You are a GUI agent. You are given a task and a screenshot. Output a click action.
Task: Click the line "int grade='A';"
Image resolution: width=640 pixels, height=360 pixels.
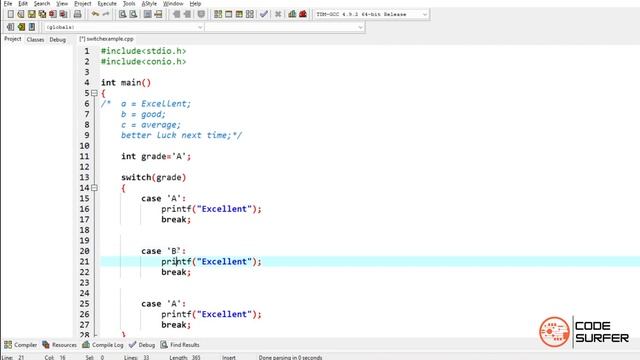156,156
